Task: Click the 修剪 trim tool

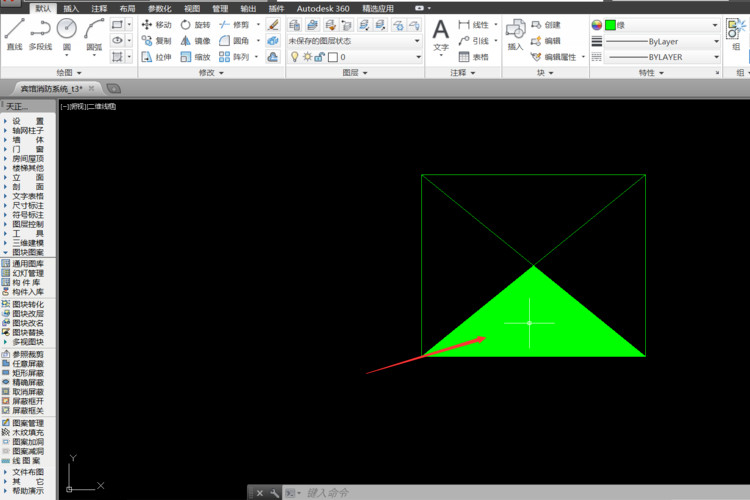Action: point(234,24)
